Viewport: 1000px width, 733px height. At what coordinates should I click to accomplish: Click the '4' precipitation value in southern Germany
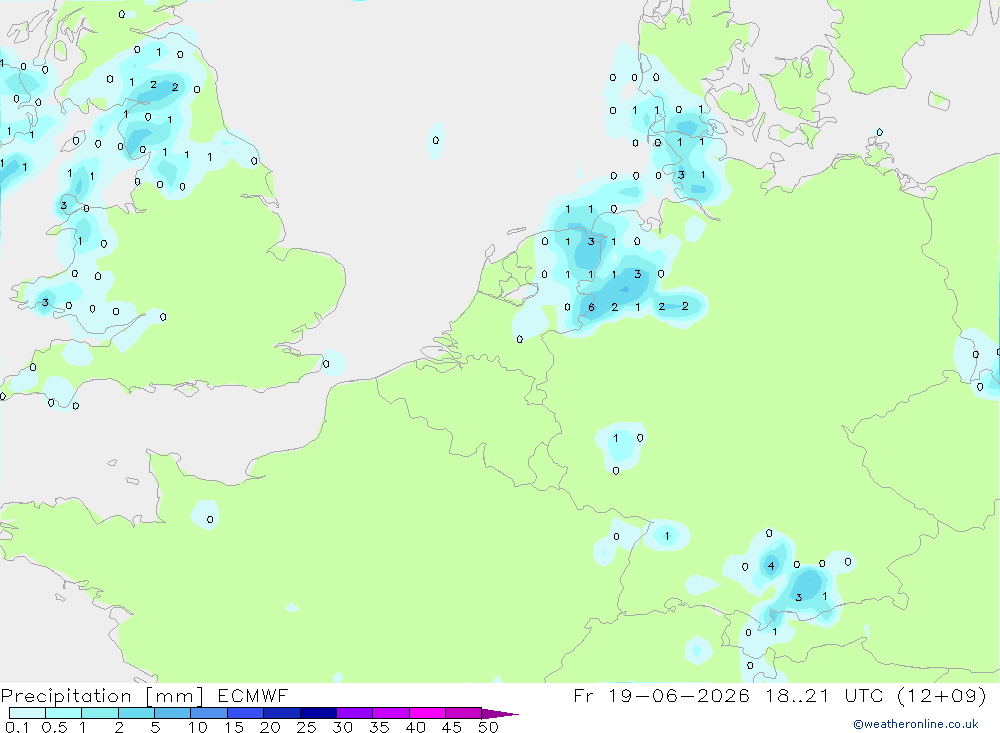(x=771, y=566)
